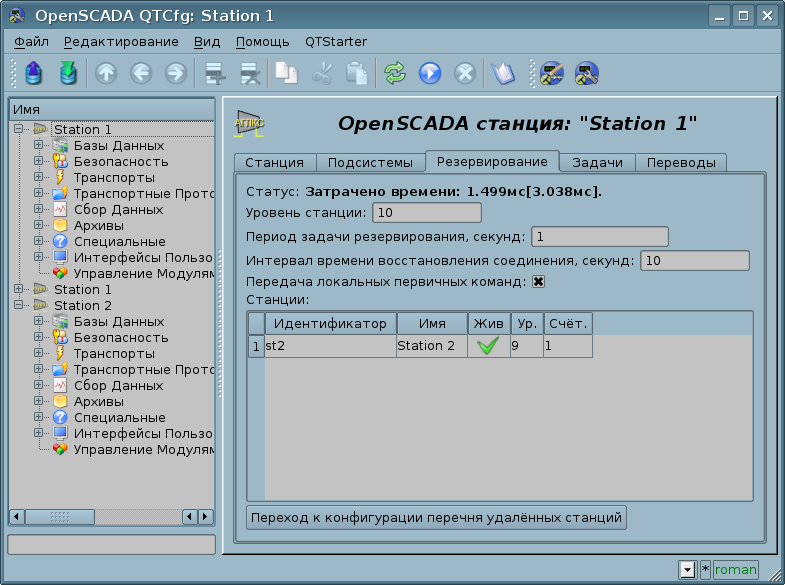
Task: Expand 'Базы Данных' under the first Station 1
Action: [38, 146]
